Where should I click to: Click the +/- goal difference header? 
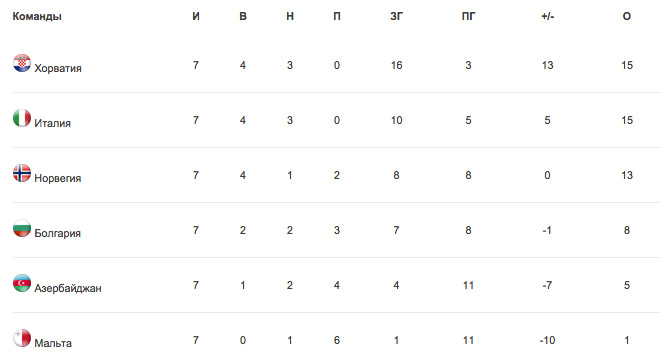548,16
